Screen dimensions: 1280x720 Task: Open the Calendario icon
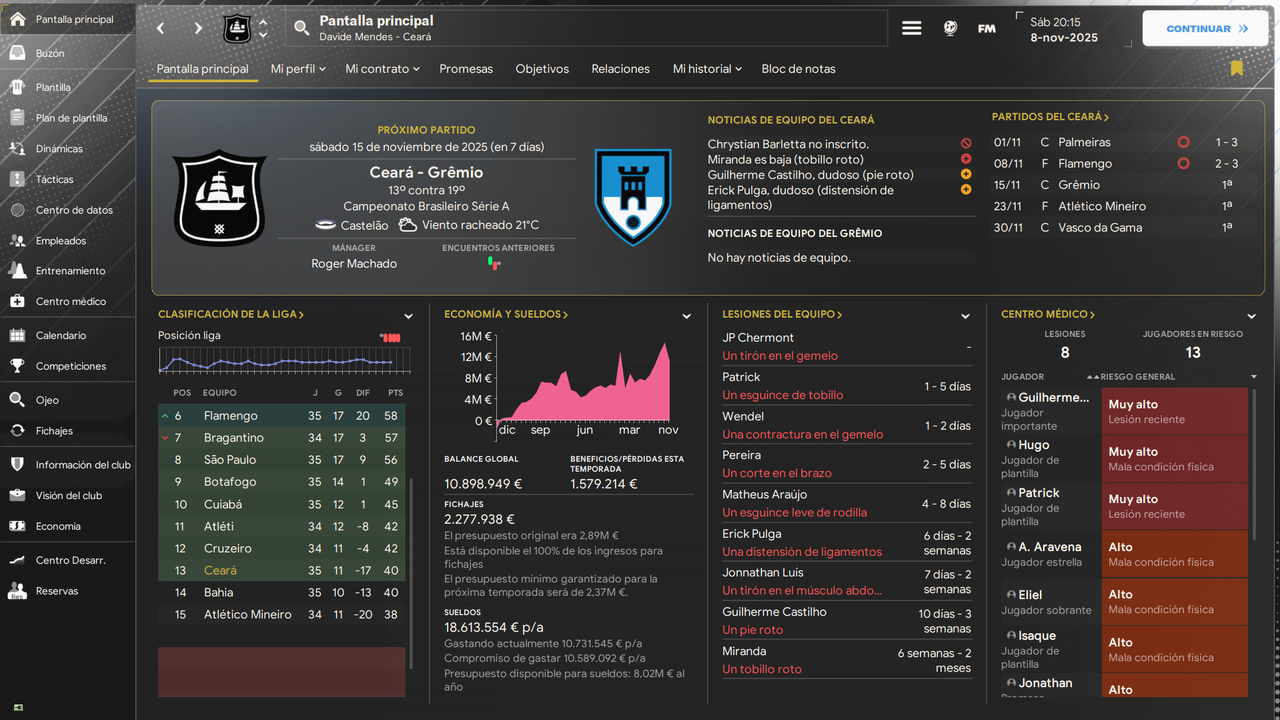17,335
